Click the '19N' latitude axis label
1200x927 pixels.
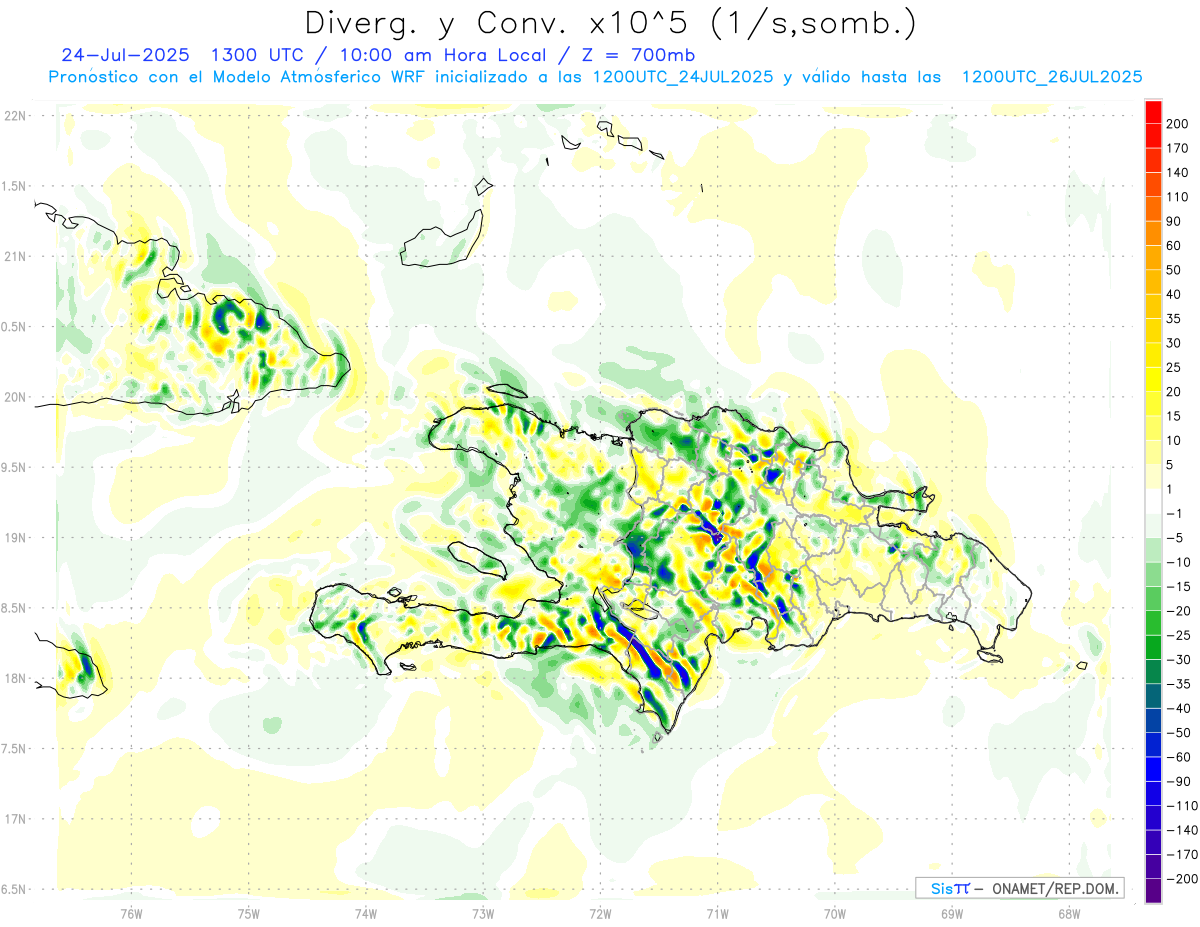14,538
